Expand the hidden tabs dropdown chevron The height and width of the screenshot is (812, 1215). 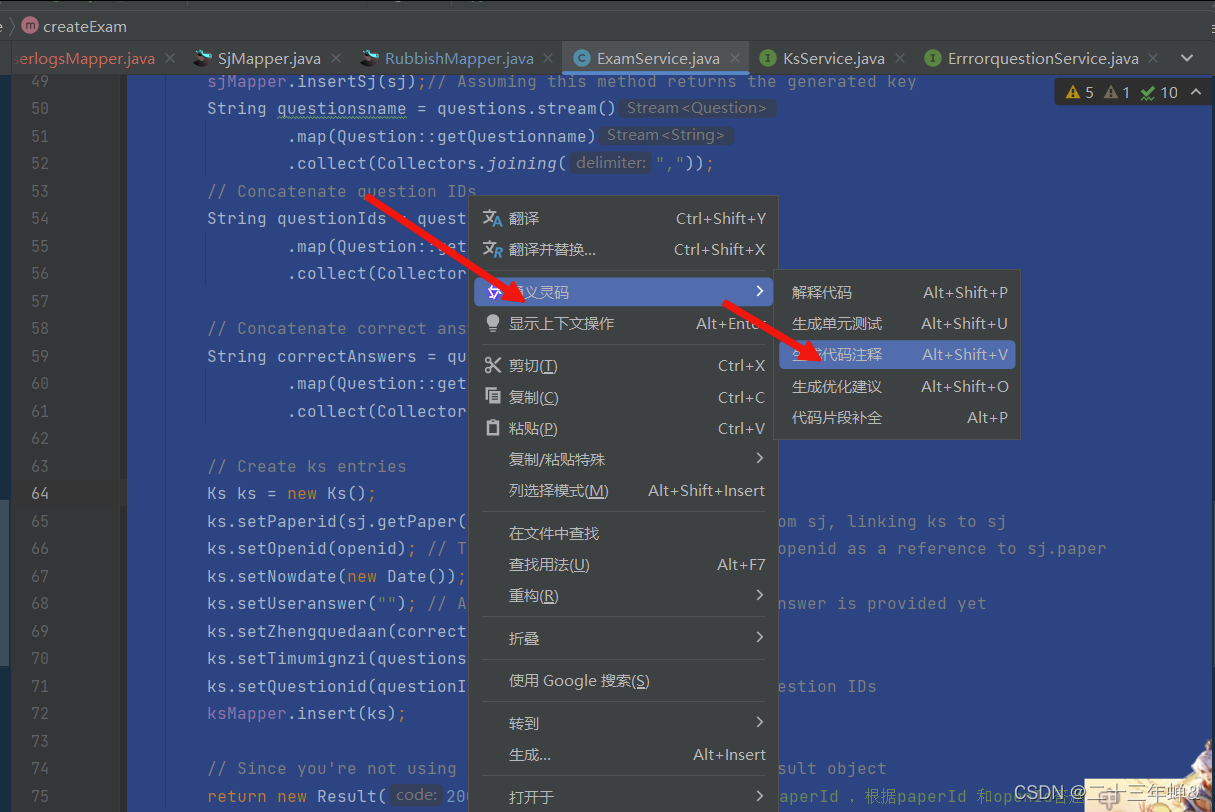pos(1187,58)
